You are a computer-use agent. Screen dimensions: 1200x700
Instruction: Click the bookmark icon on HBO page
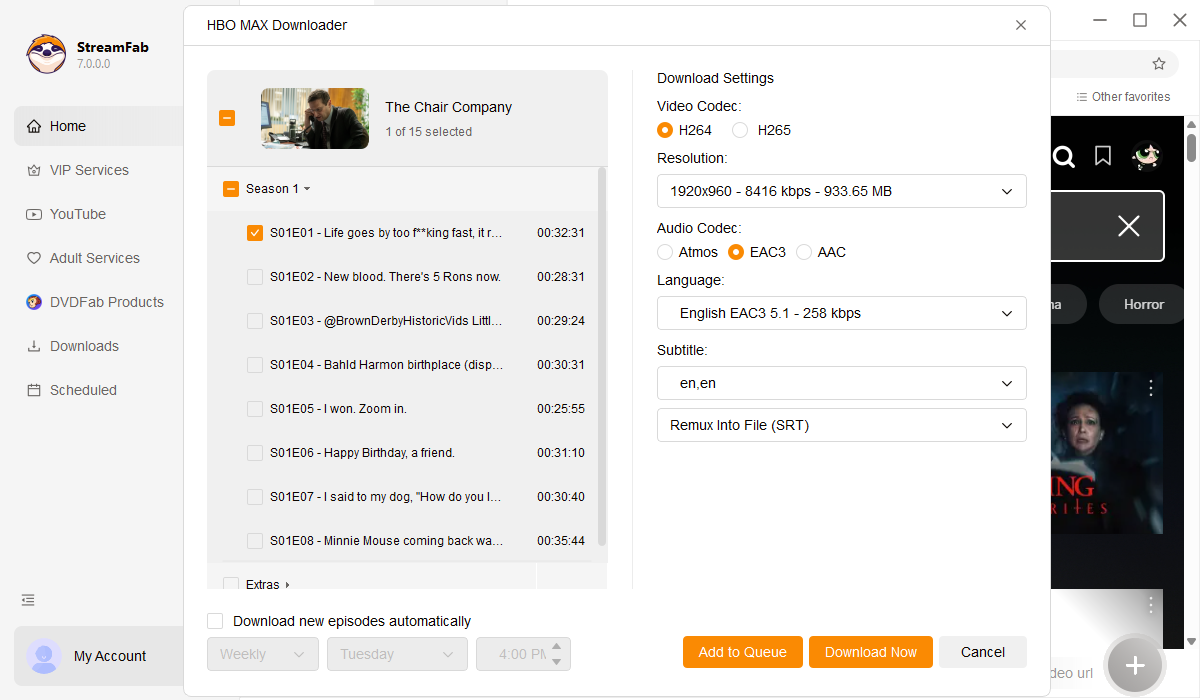[x=1103, y=156]
